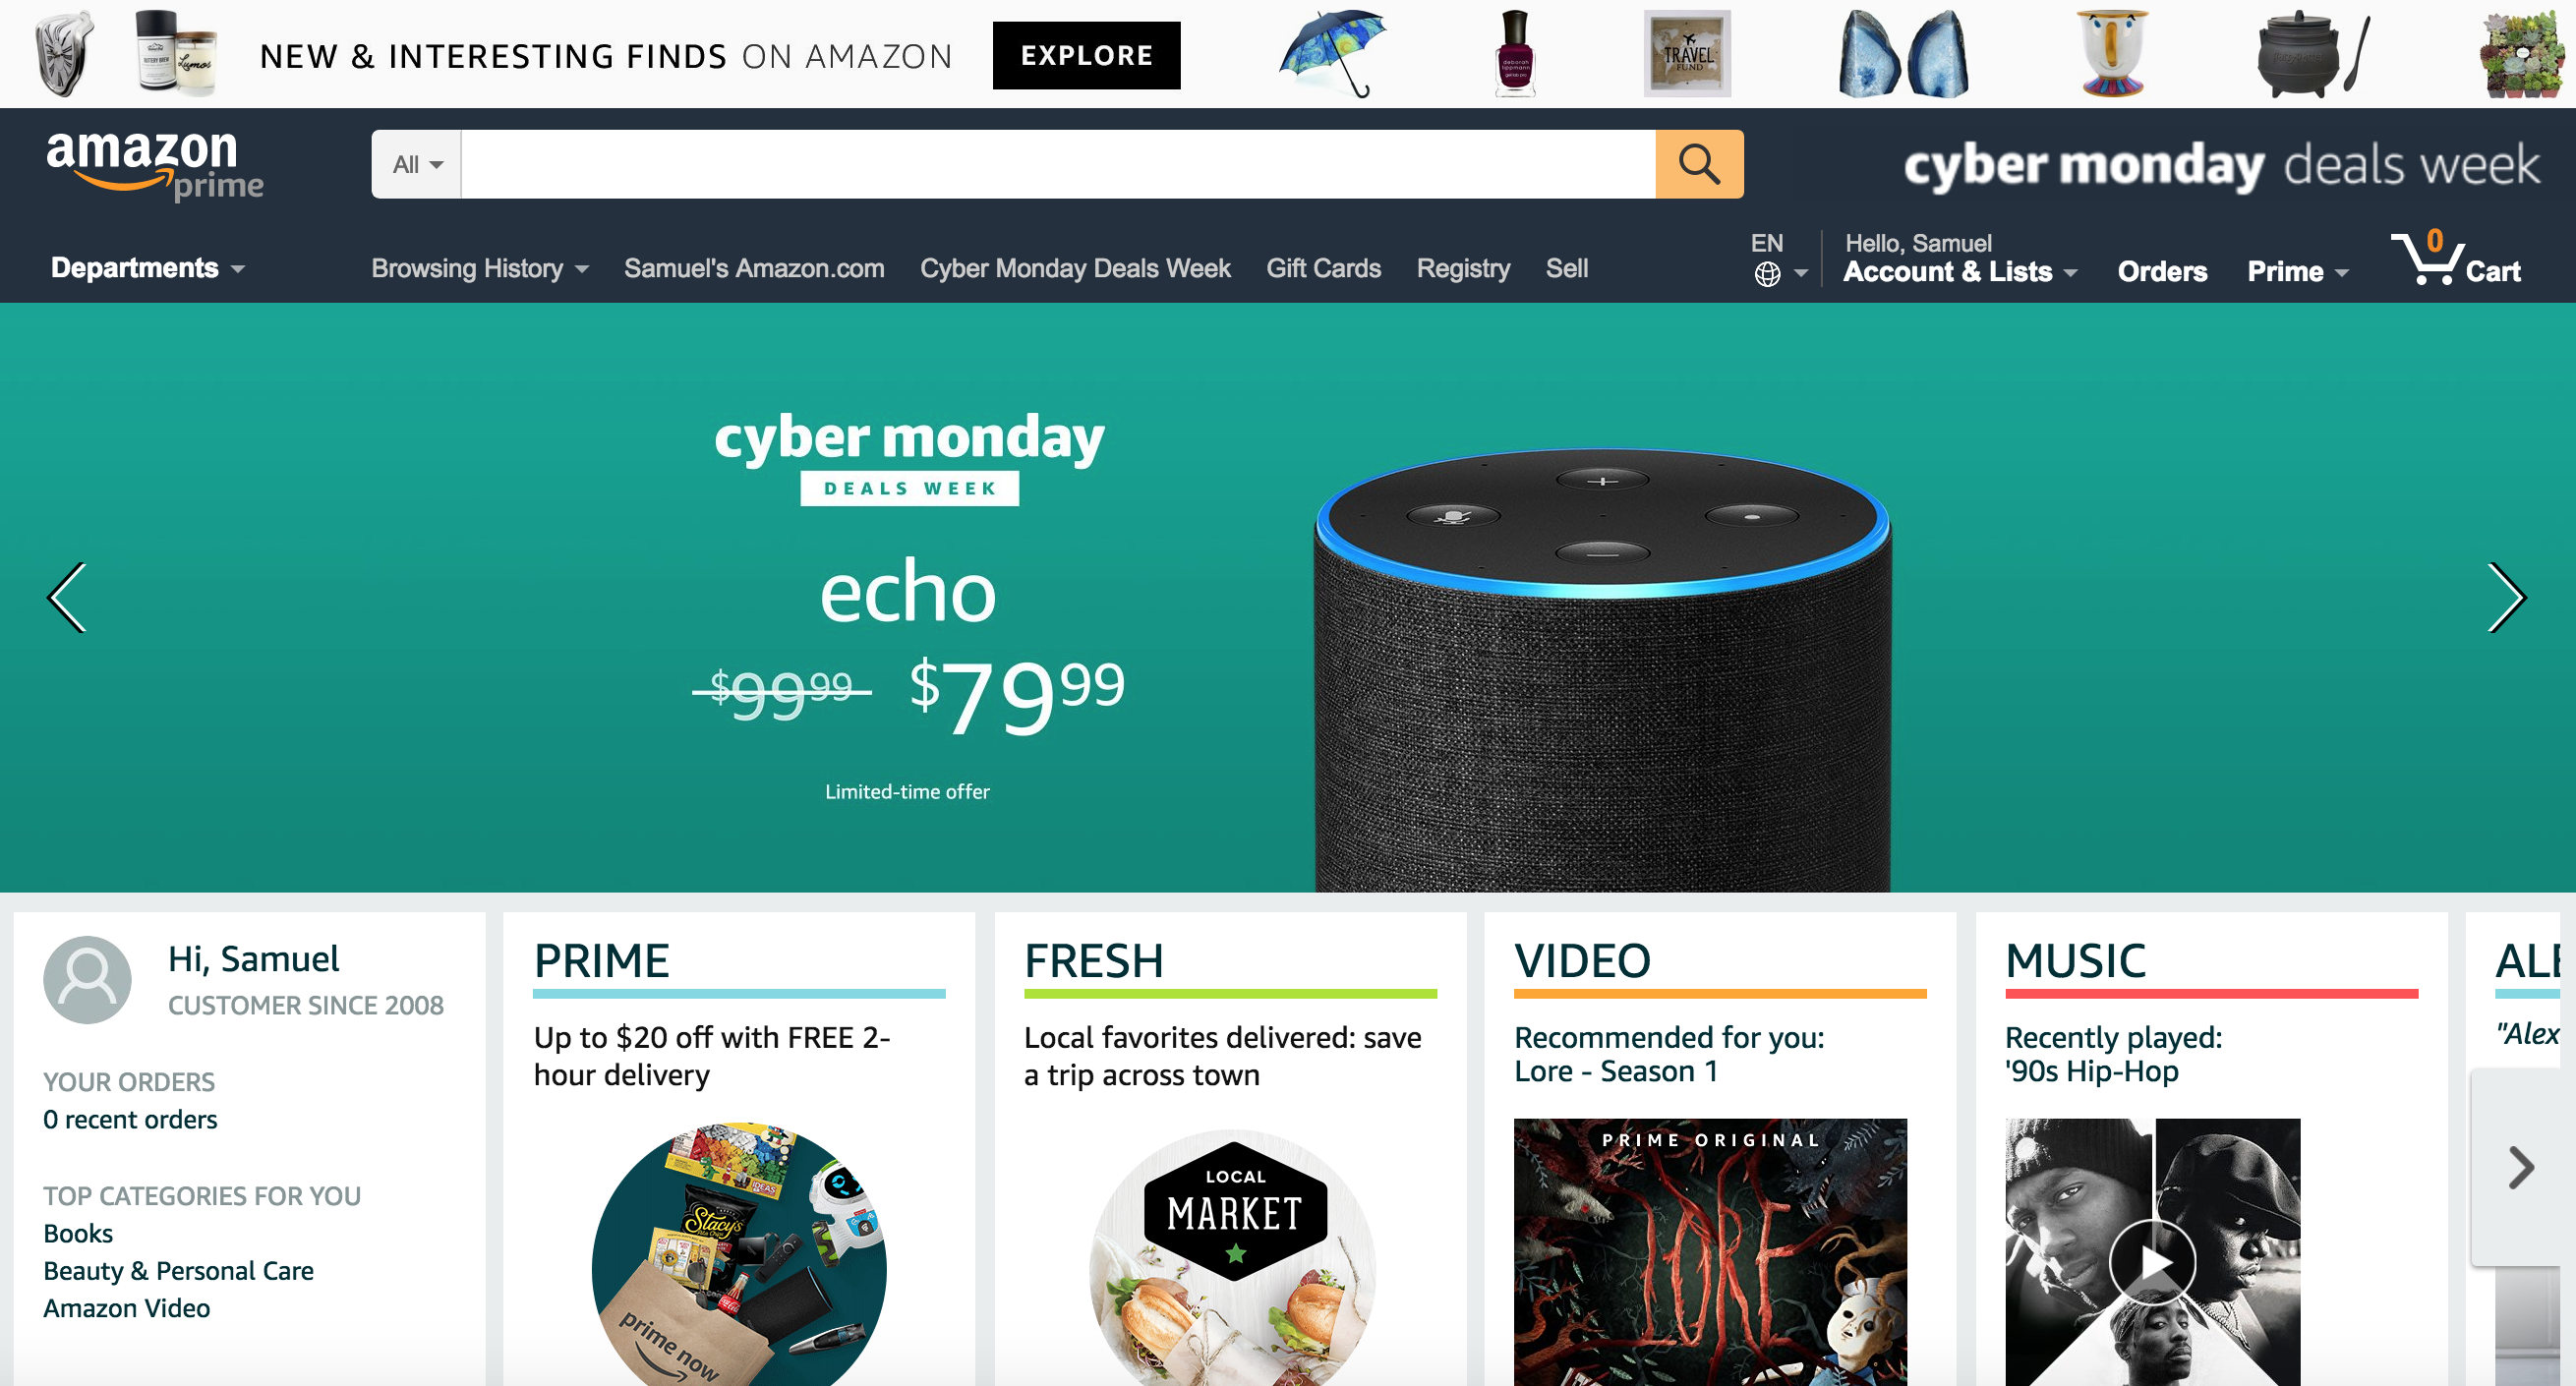Screen dimensions: 2576x1386
Task: Open the All search category dropdown
Action: coord(417,164)
